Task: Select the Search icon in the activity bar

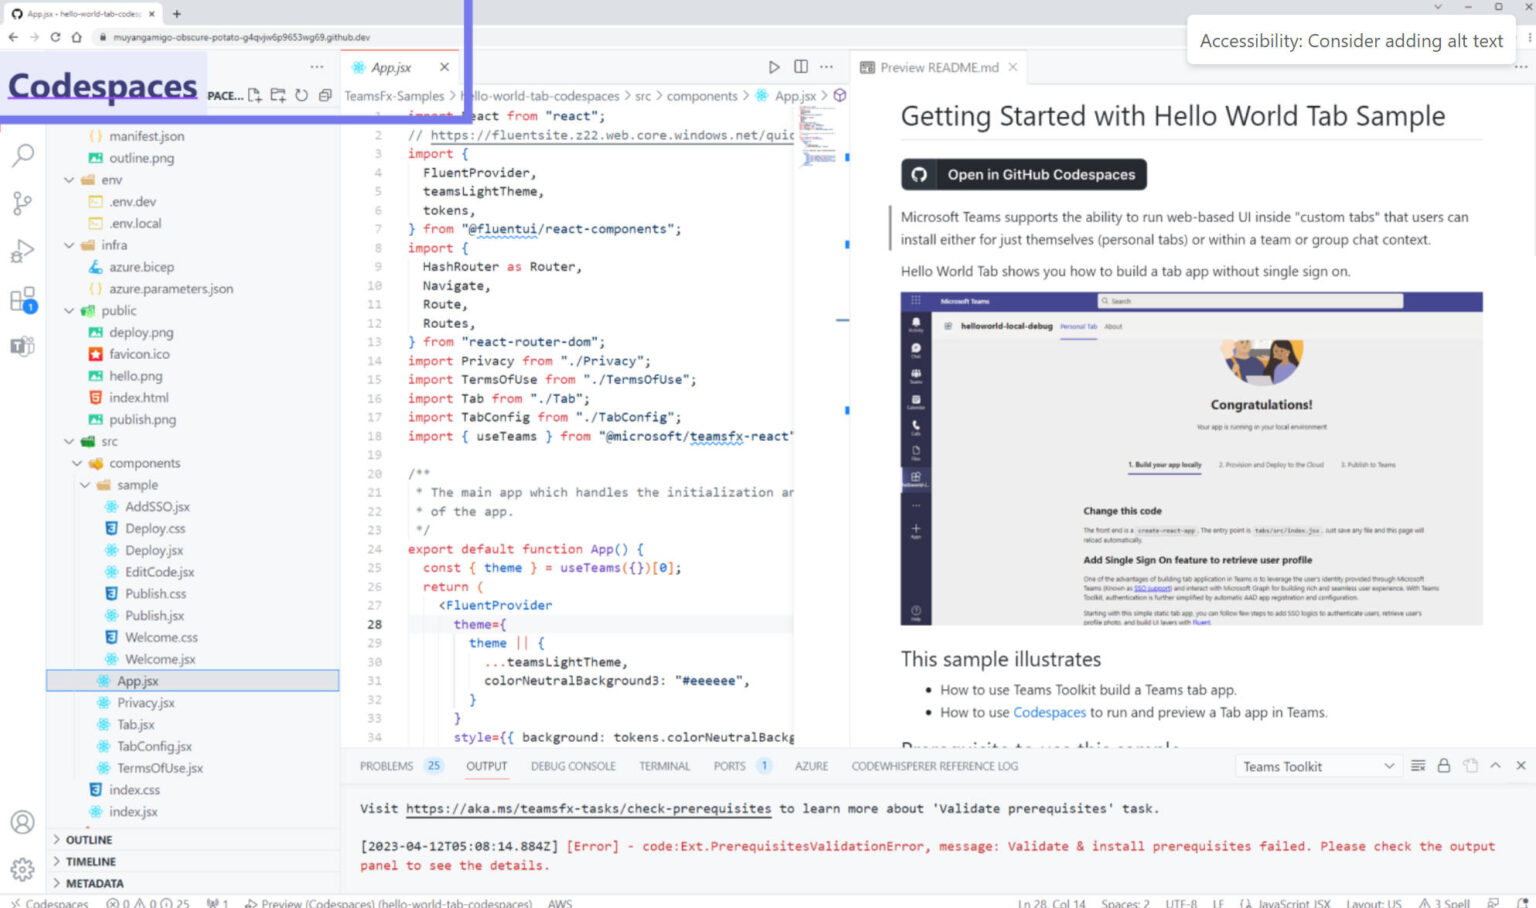Action: [22, 155]
